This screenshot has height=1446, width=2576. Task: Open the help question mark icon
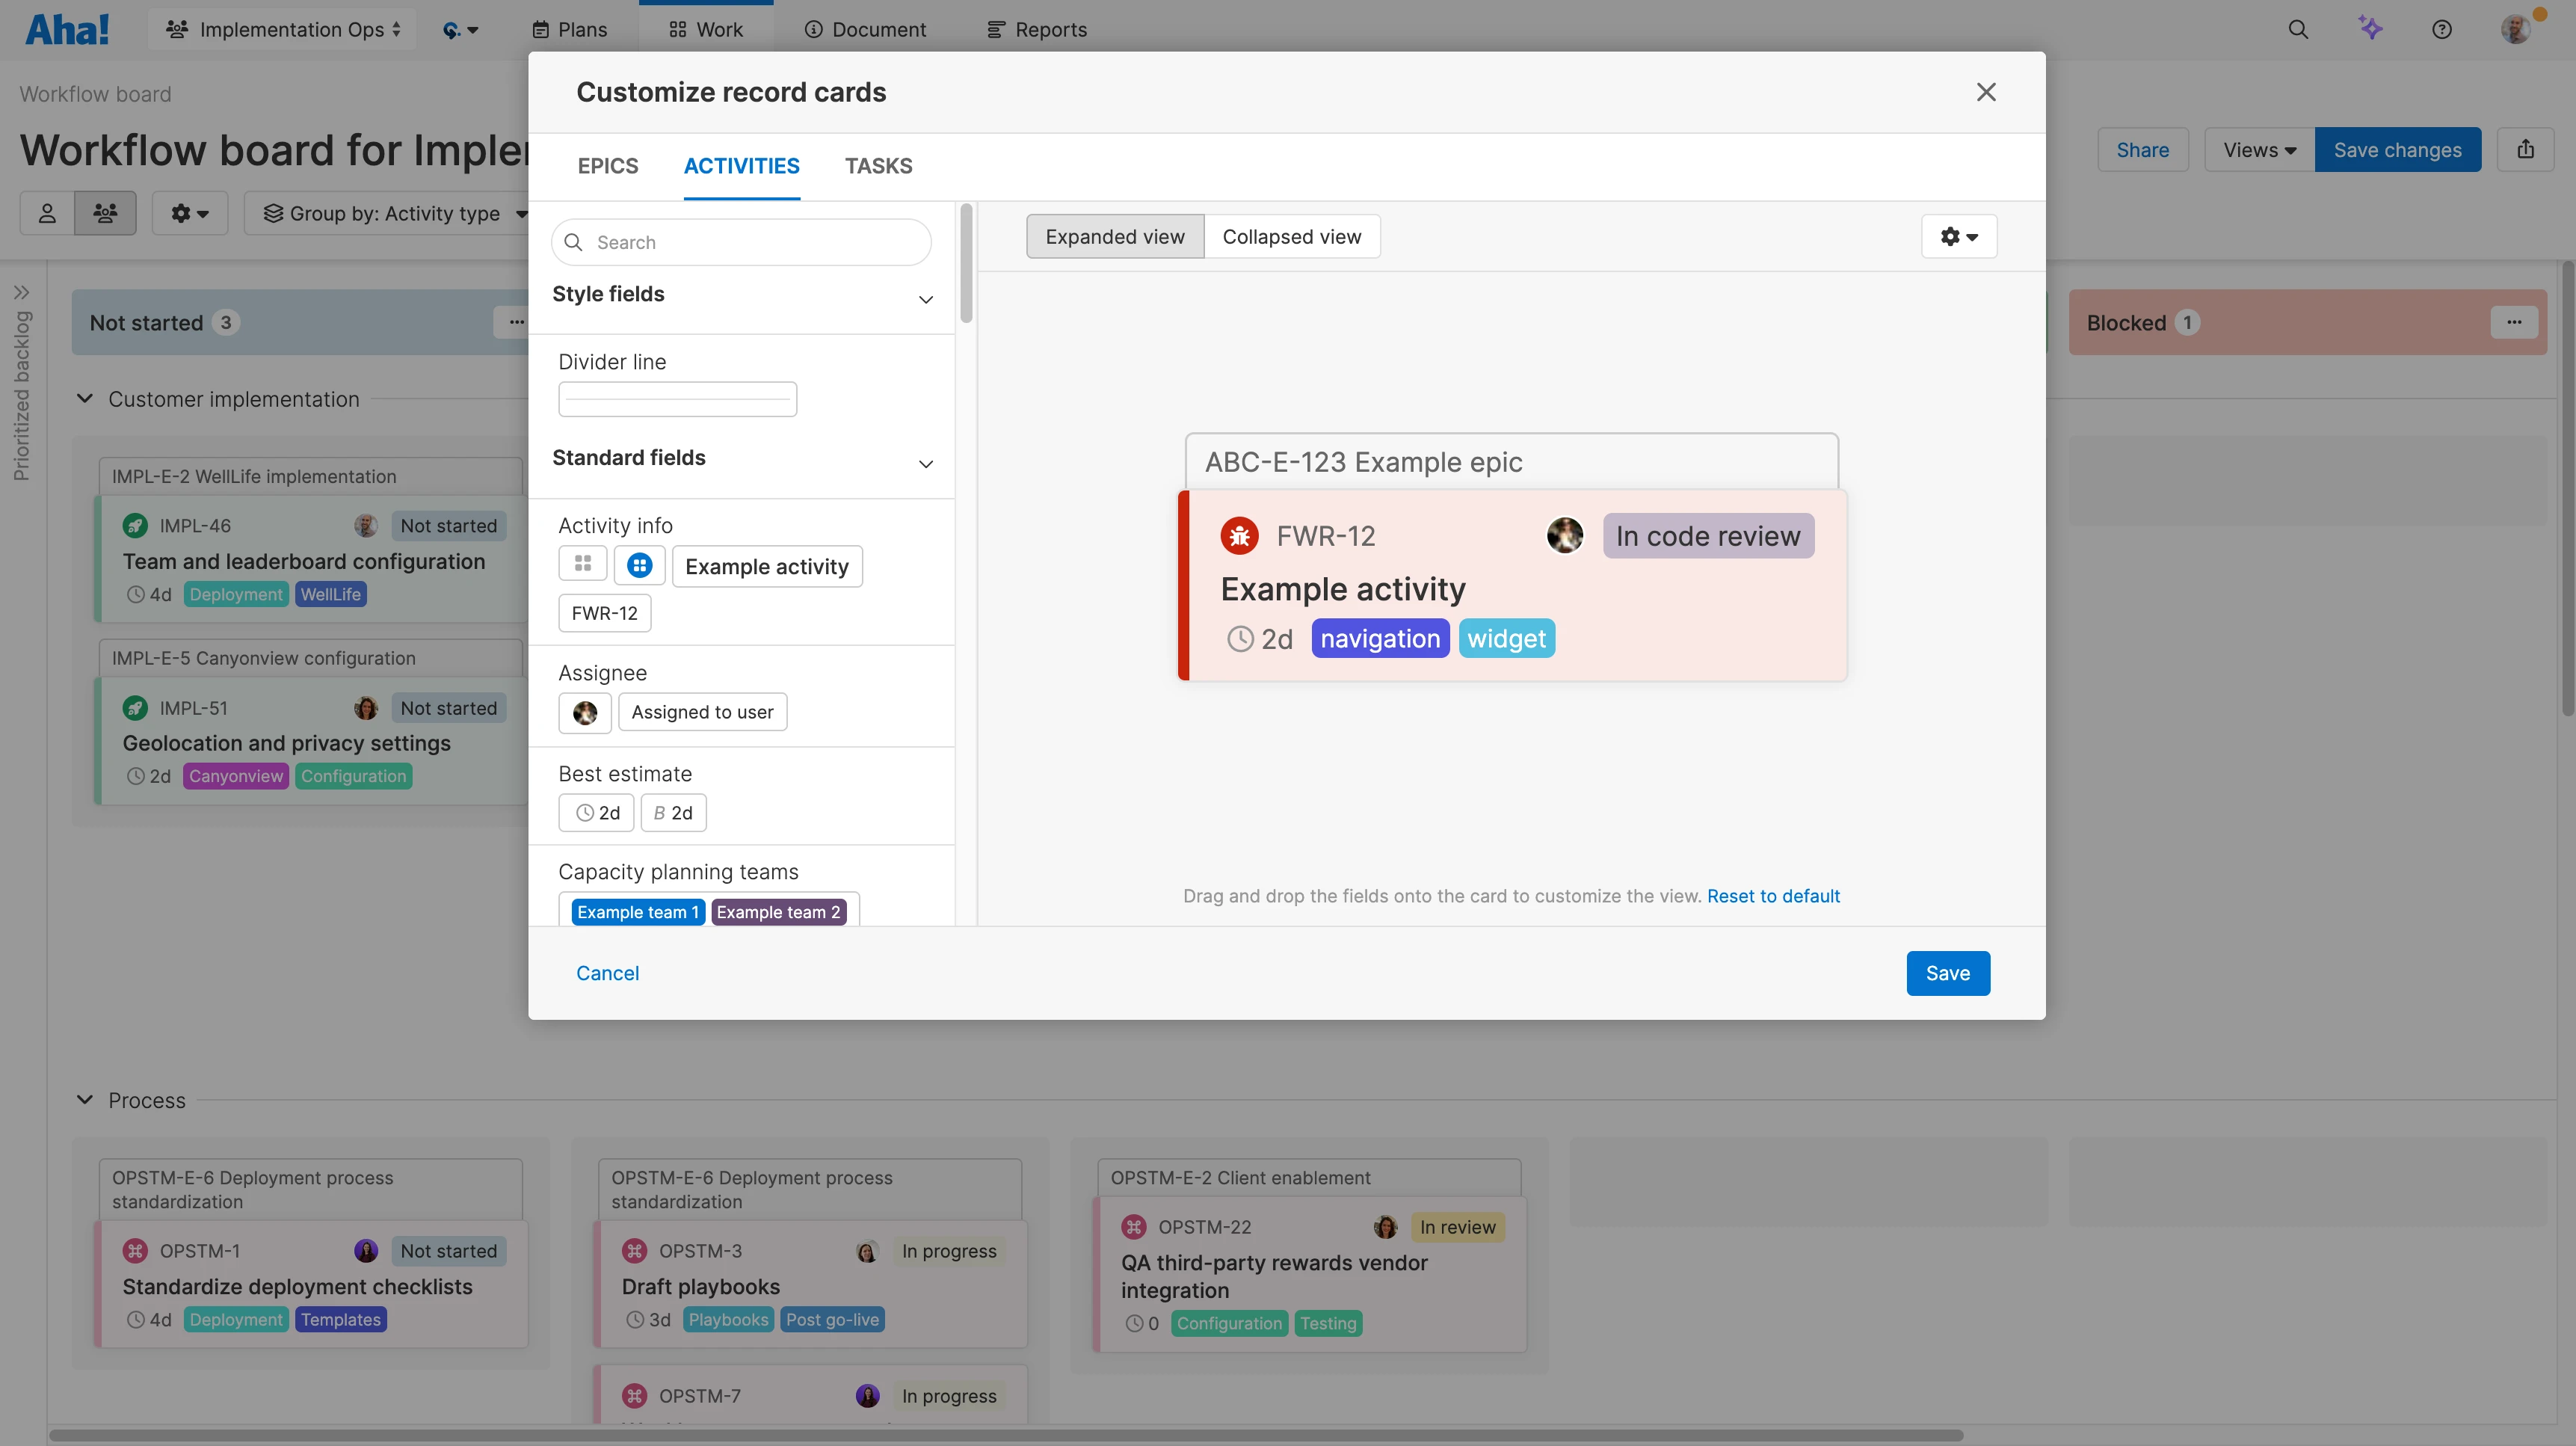[x=2442, y=29]
